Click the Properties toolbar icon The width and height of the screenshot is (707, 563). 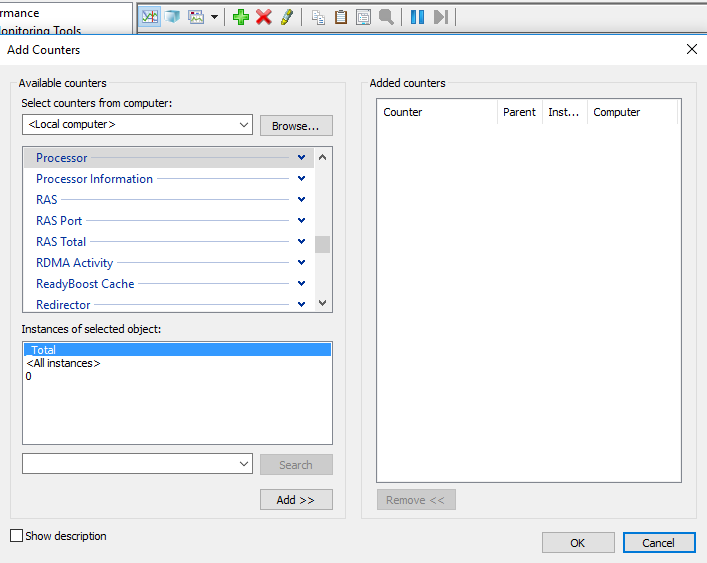point(363,17)
